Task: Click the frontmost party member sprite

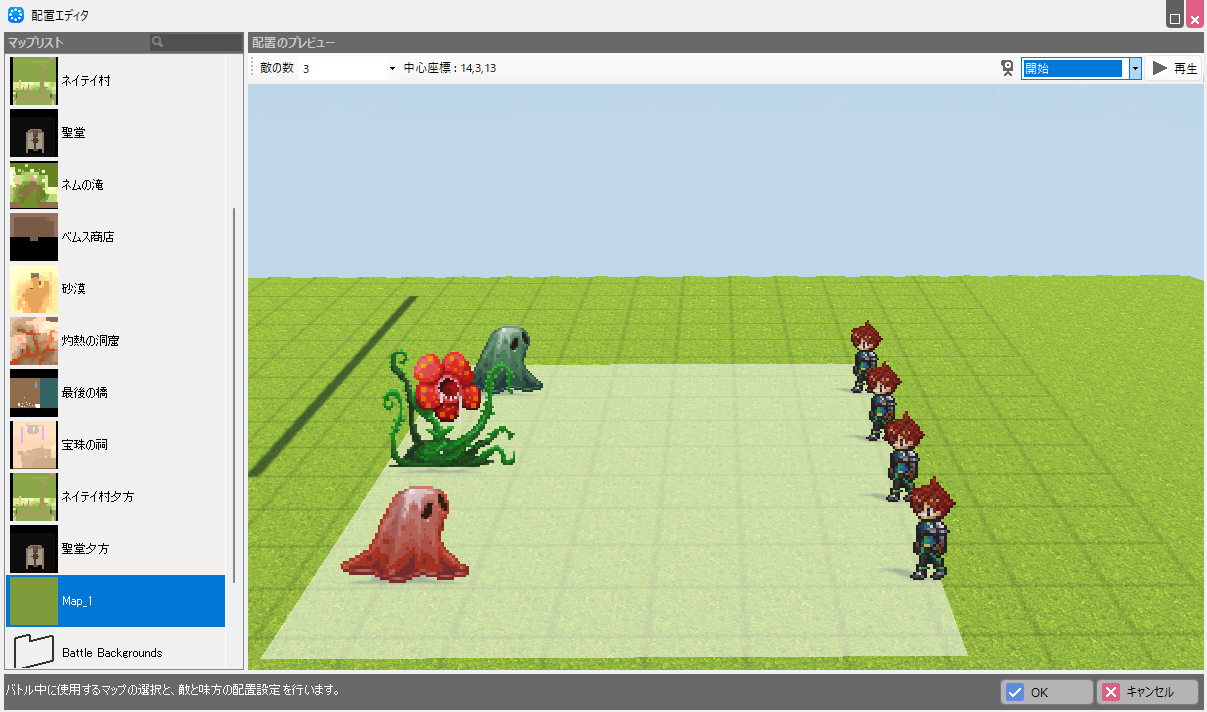Action: pyautogui.click(x=932, y=529)
